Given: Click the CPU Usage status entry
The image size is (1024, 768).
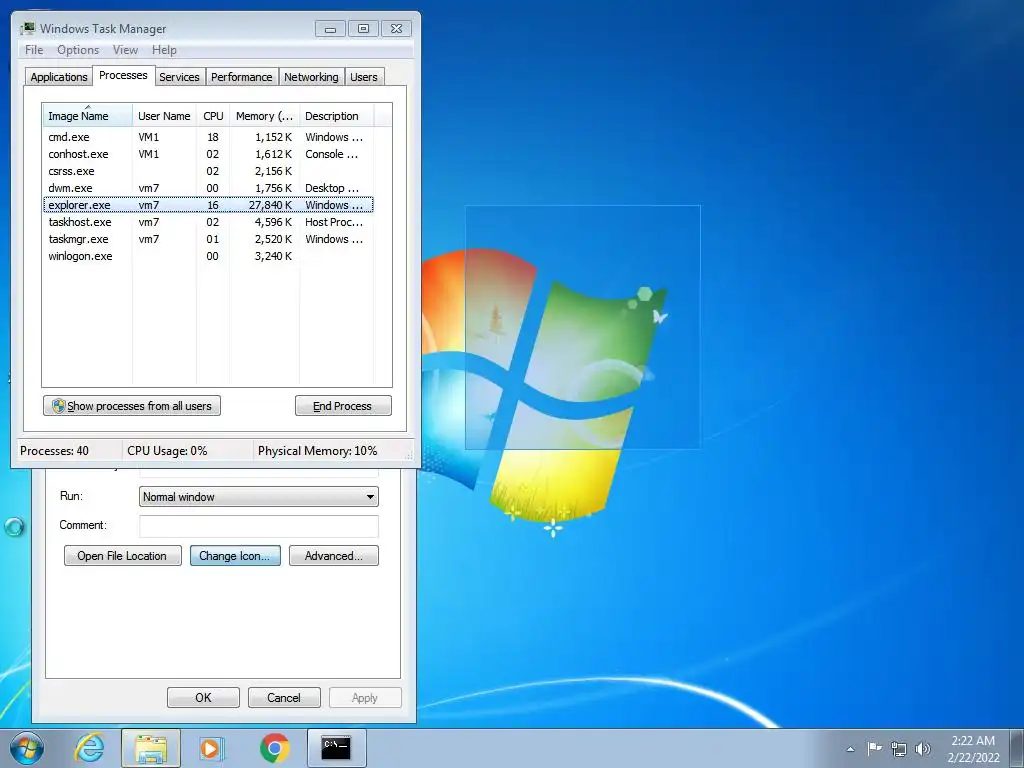Looking at the screenshot, I should pos(167,451).
